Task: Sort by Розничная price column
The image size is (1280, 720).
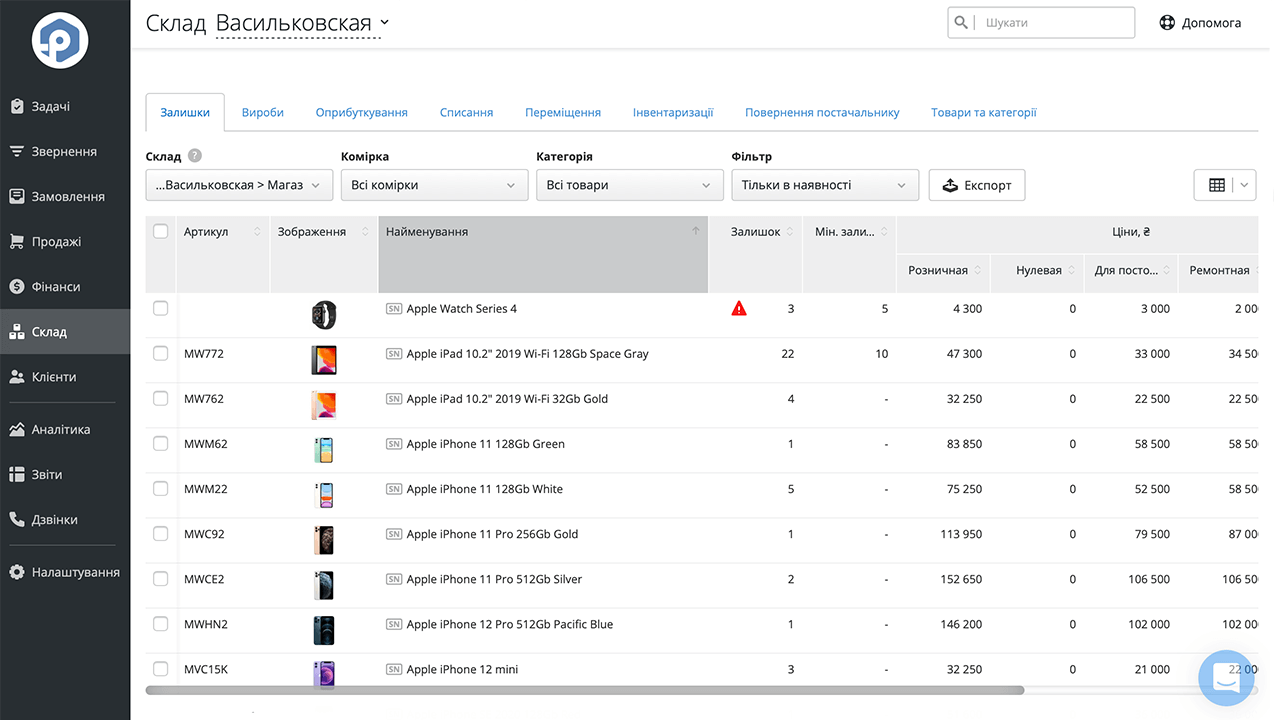Action: [977, 270]
